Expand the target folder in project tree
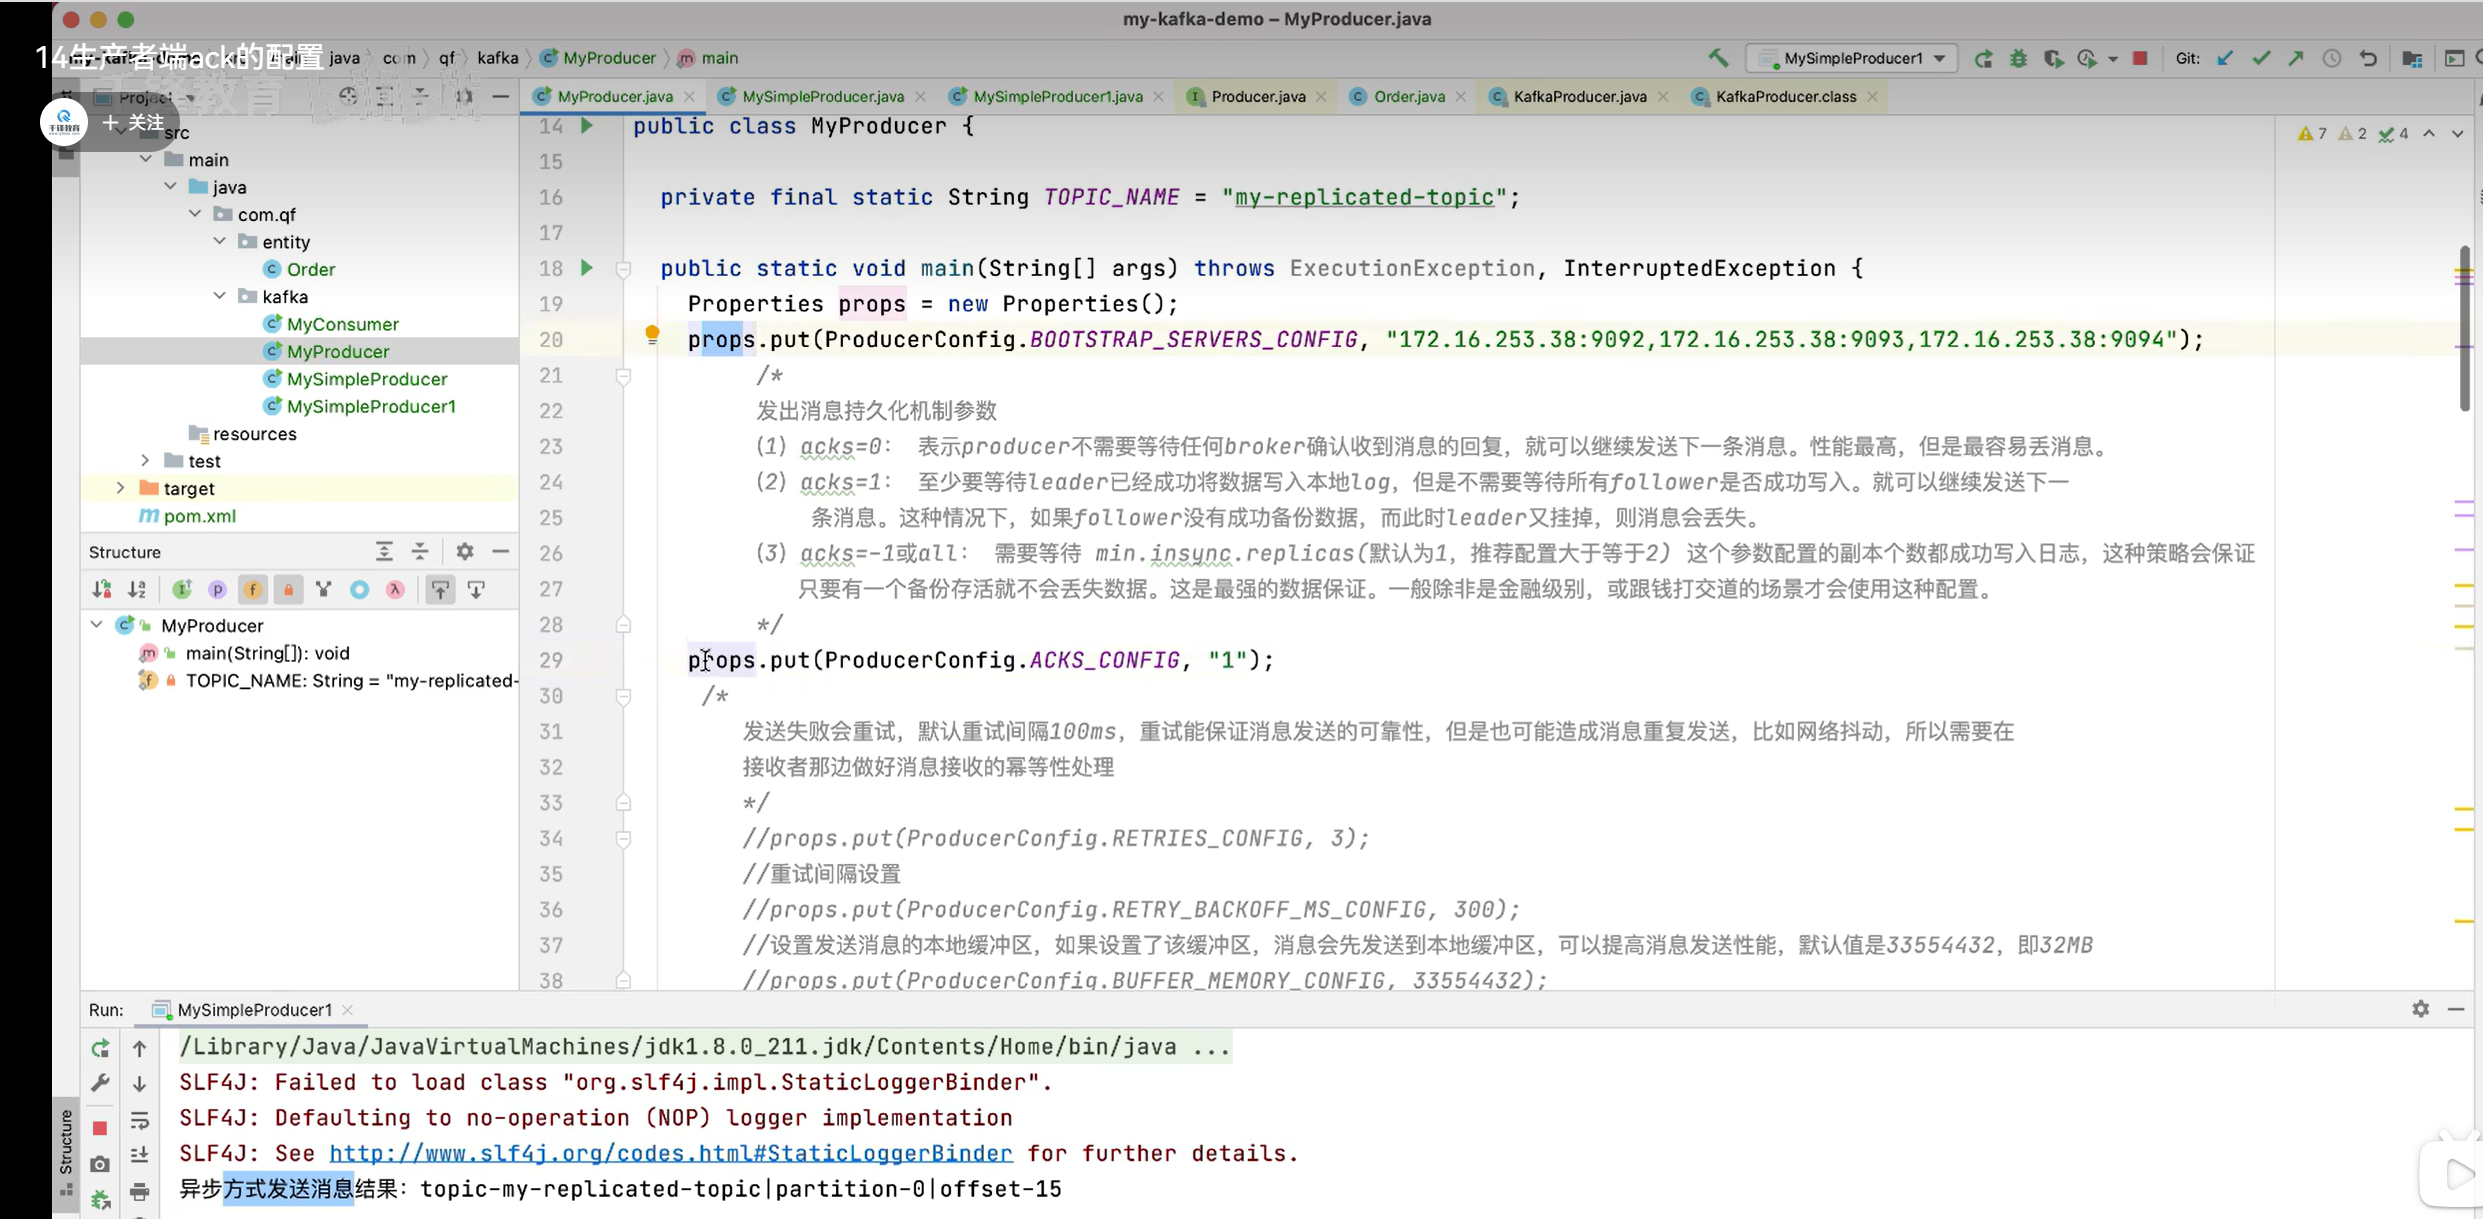Image resolution: width=2483 pixels, height=1219 pixels. [120, 488]
